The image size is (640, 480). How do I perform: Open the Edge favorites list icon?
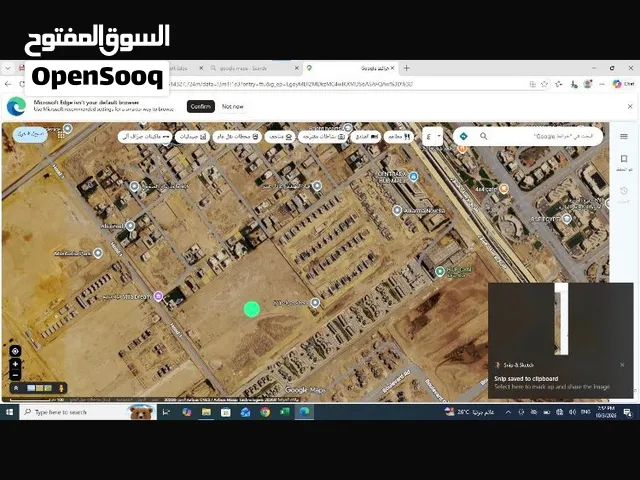point(559,84)
